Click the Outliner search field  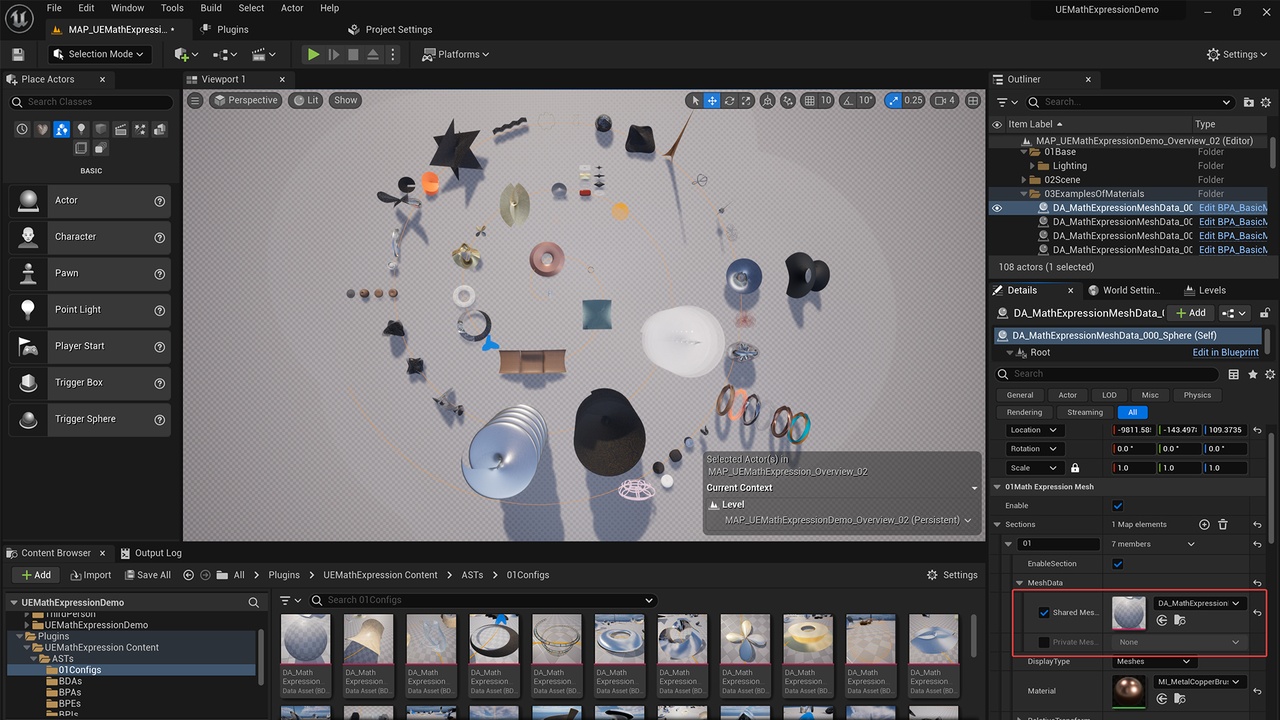click(1130, 102)
